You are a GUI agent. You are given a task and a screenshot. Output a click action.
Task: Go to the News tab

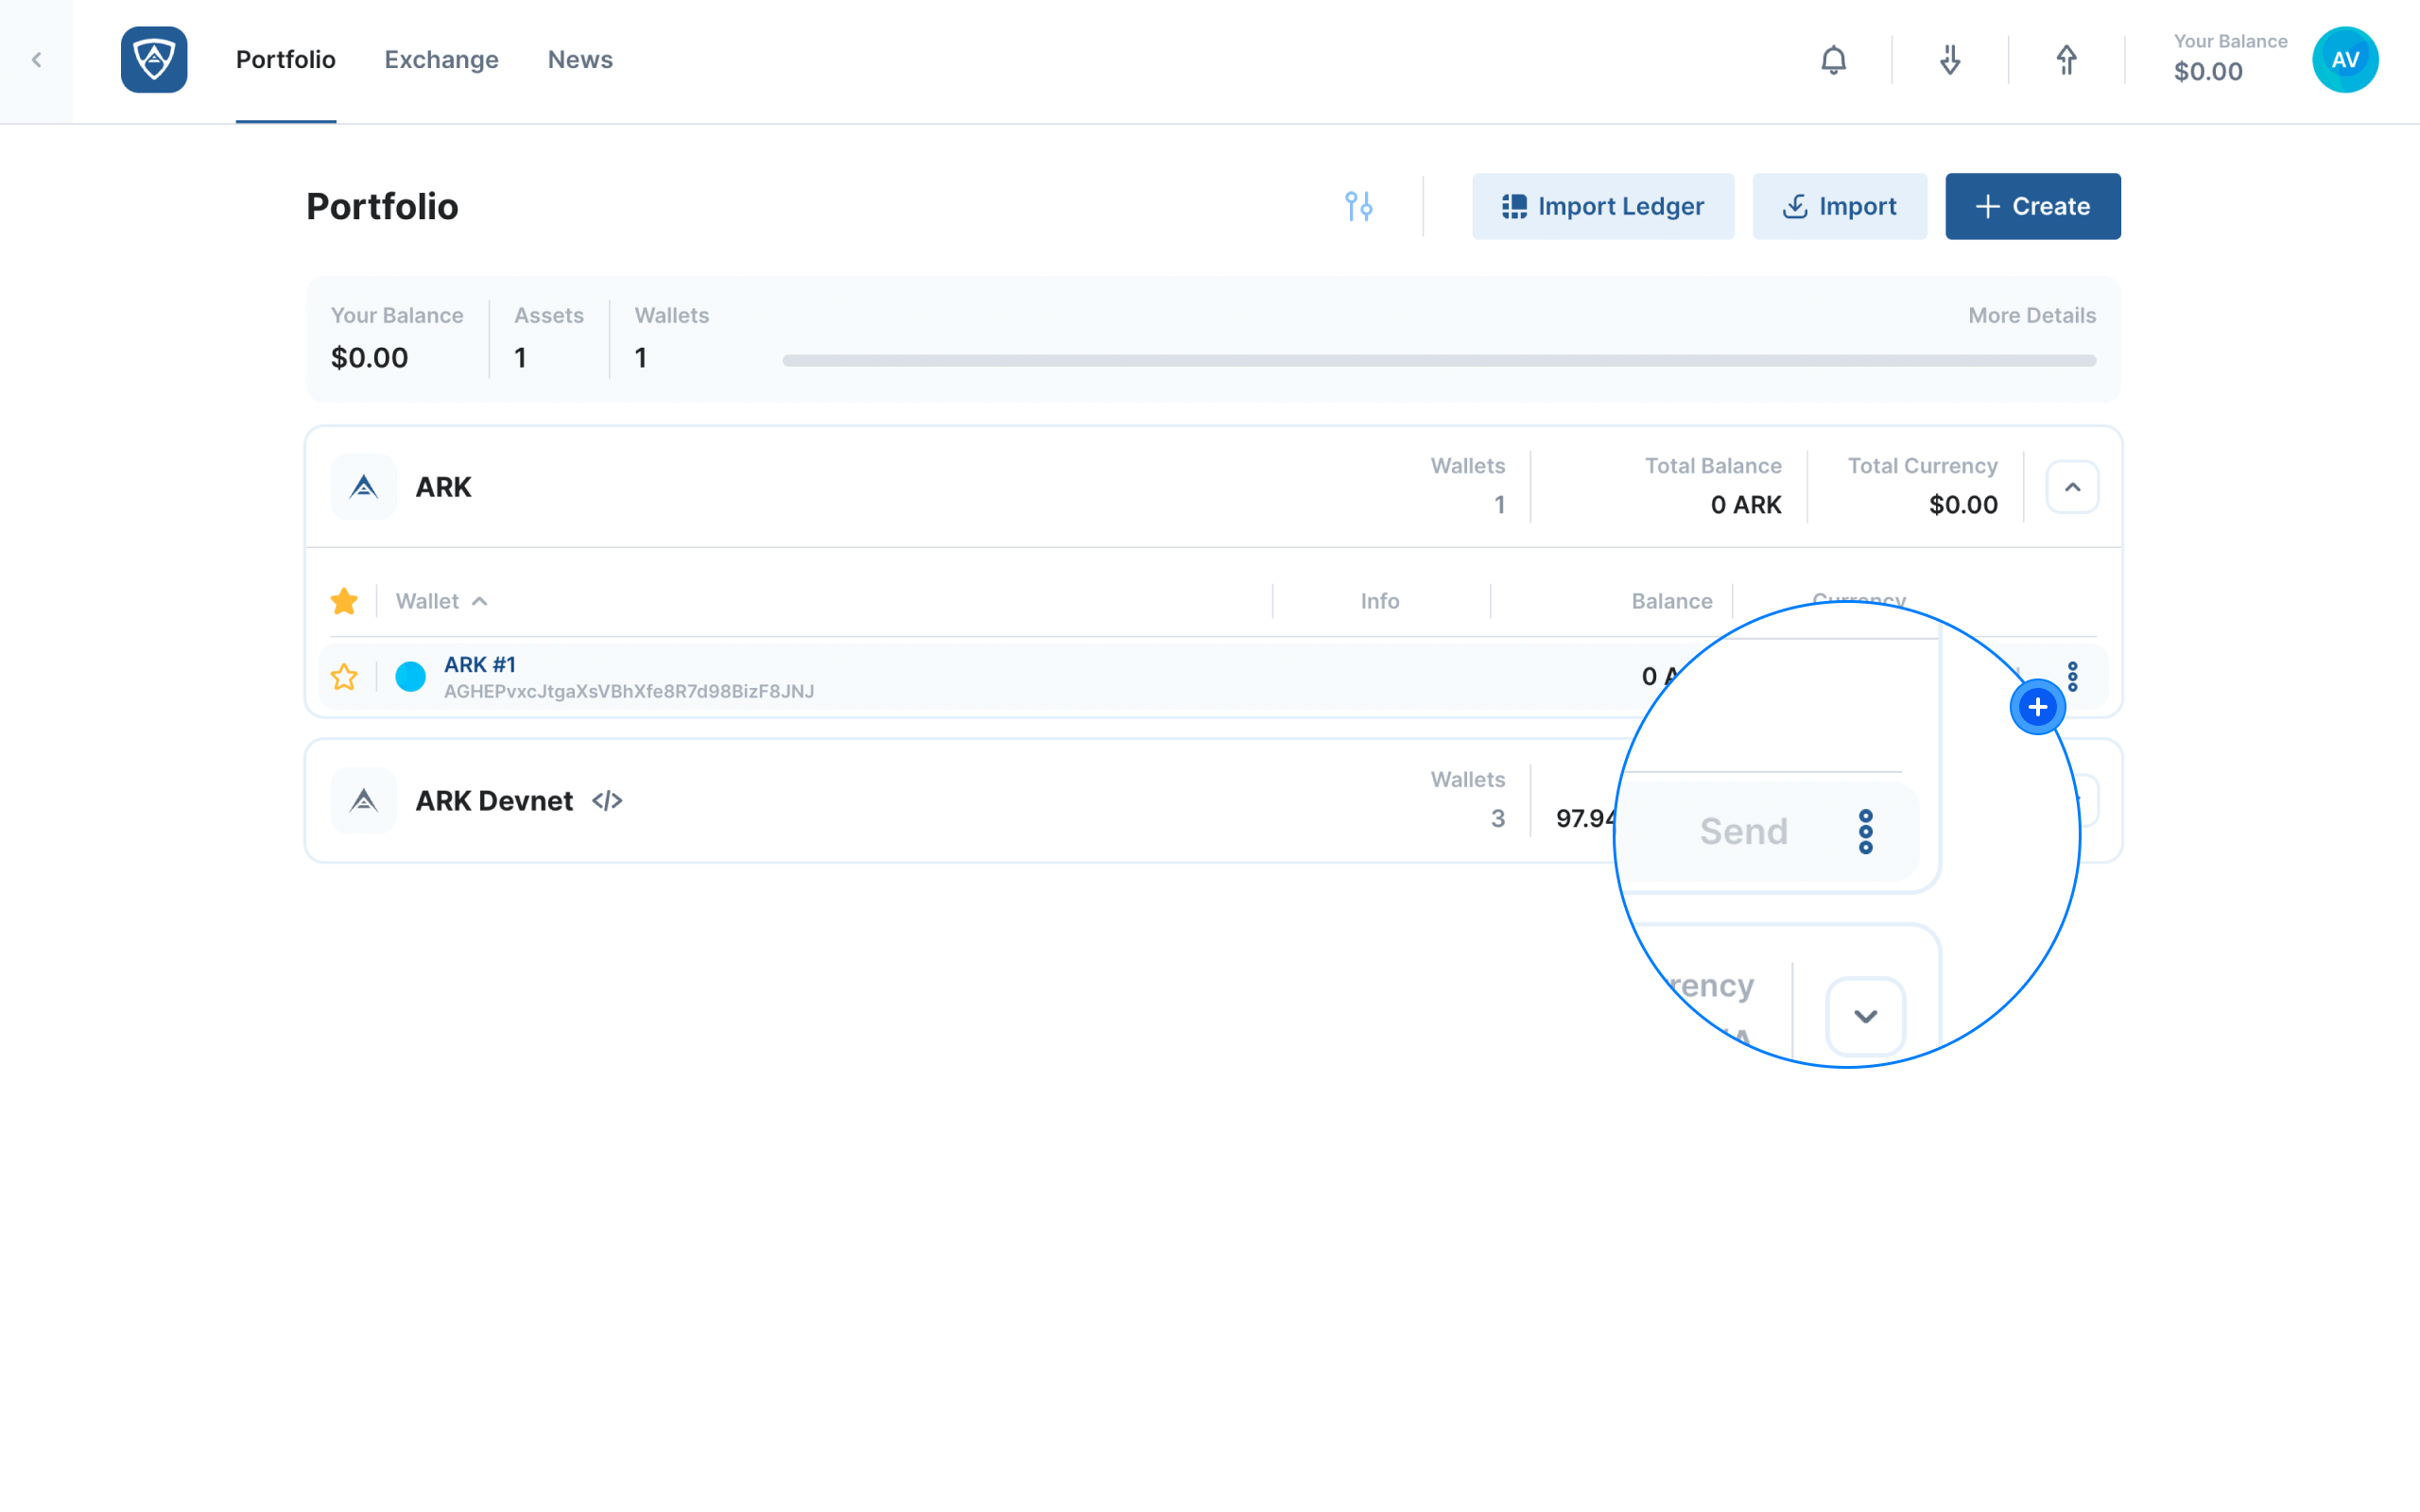[x=580, y=60]
